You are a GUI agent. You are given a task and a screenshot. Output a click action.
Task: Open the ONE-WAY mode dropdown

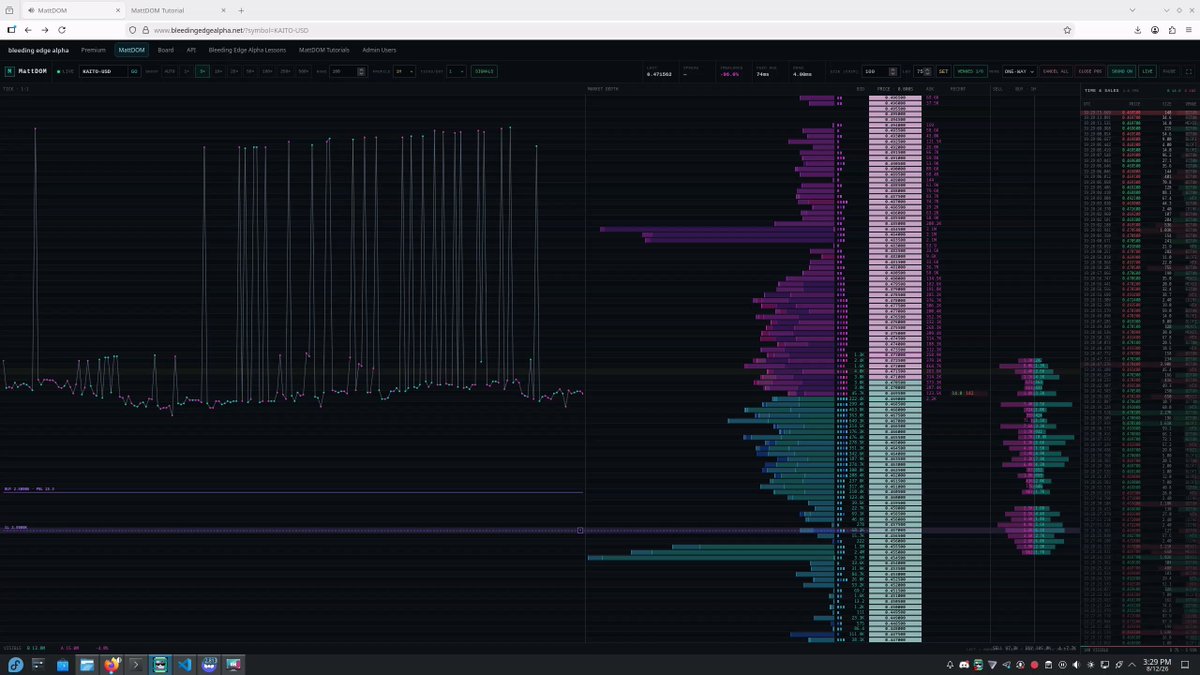1018,71
